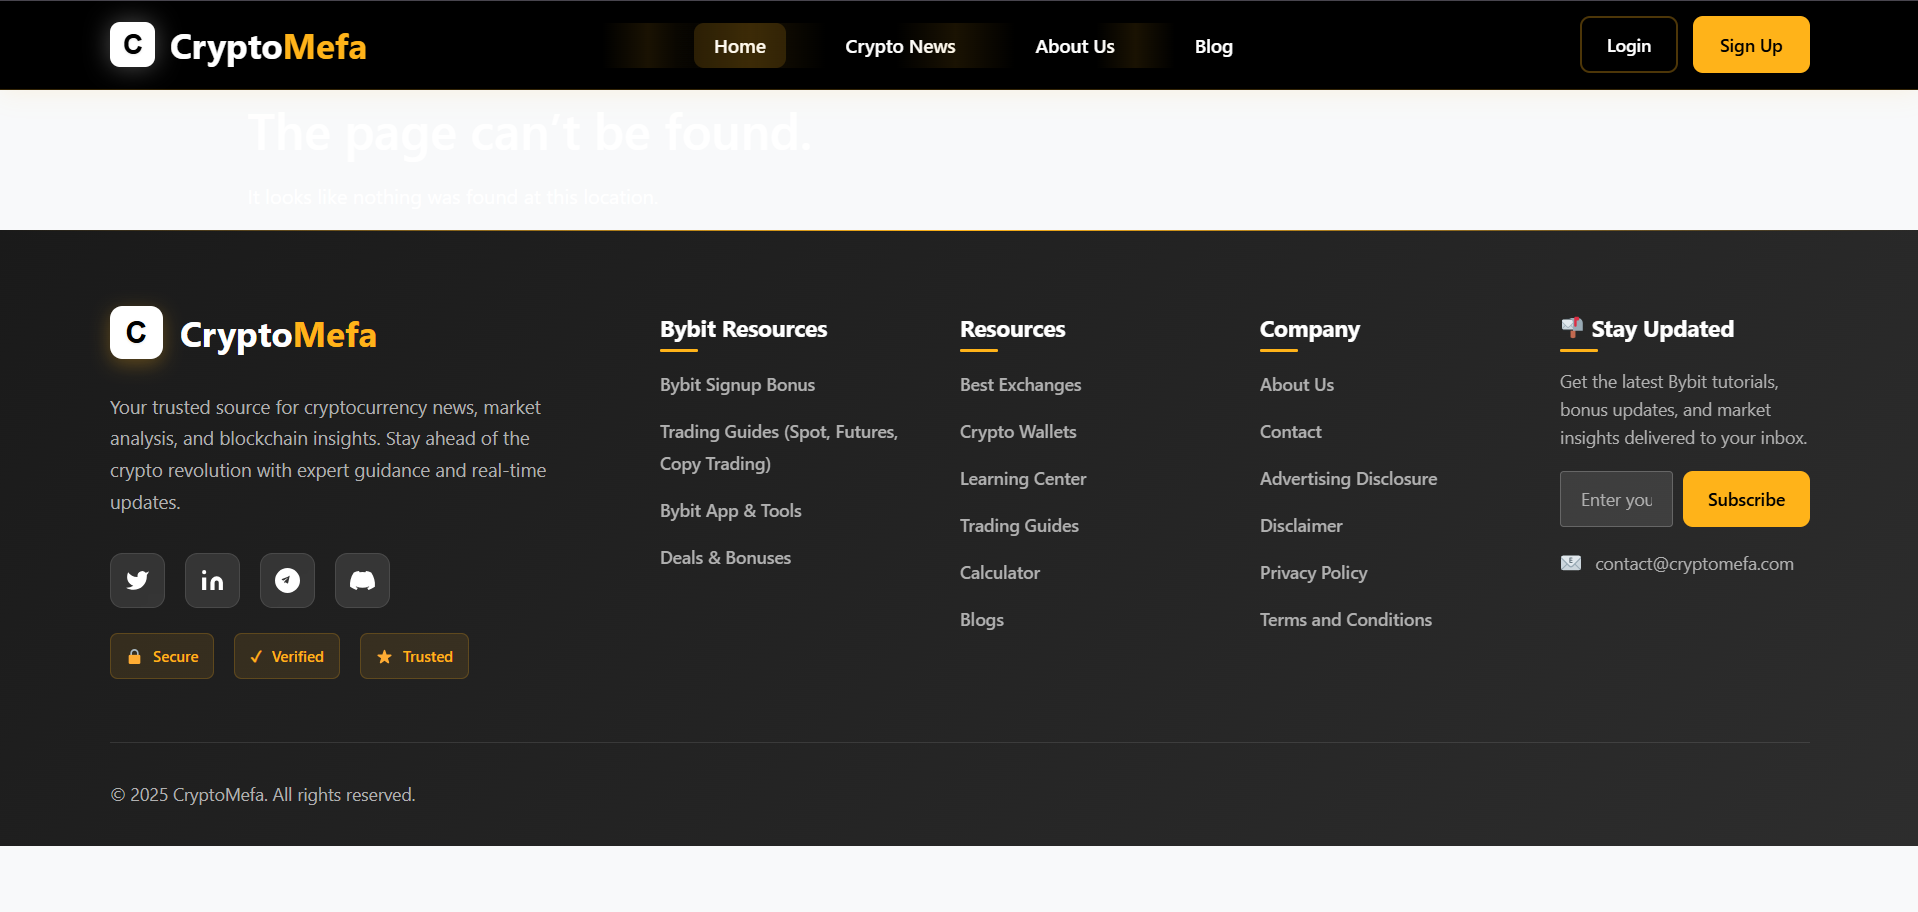Open Deals & Bonuses link
1918x912 pixels.
point(725,558)
